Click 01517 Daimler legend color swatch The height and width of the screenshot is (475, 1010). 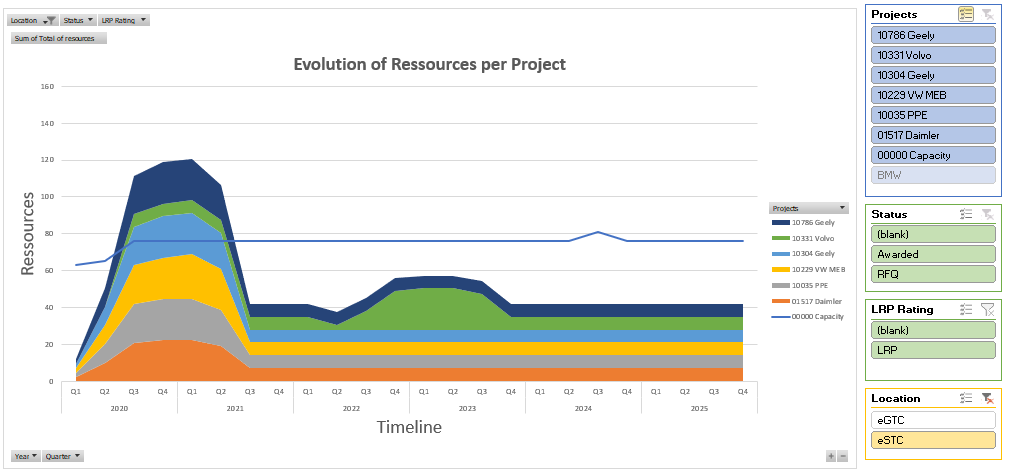point(781,301)
